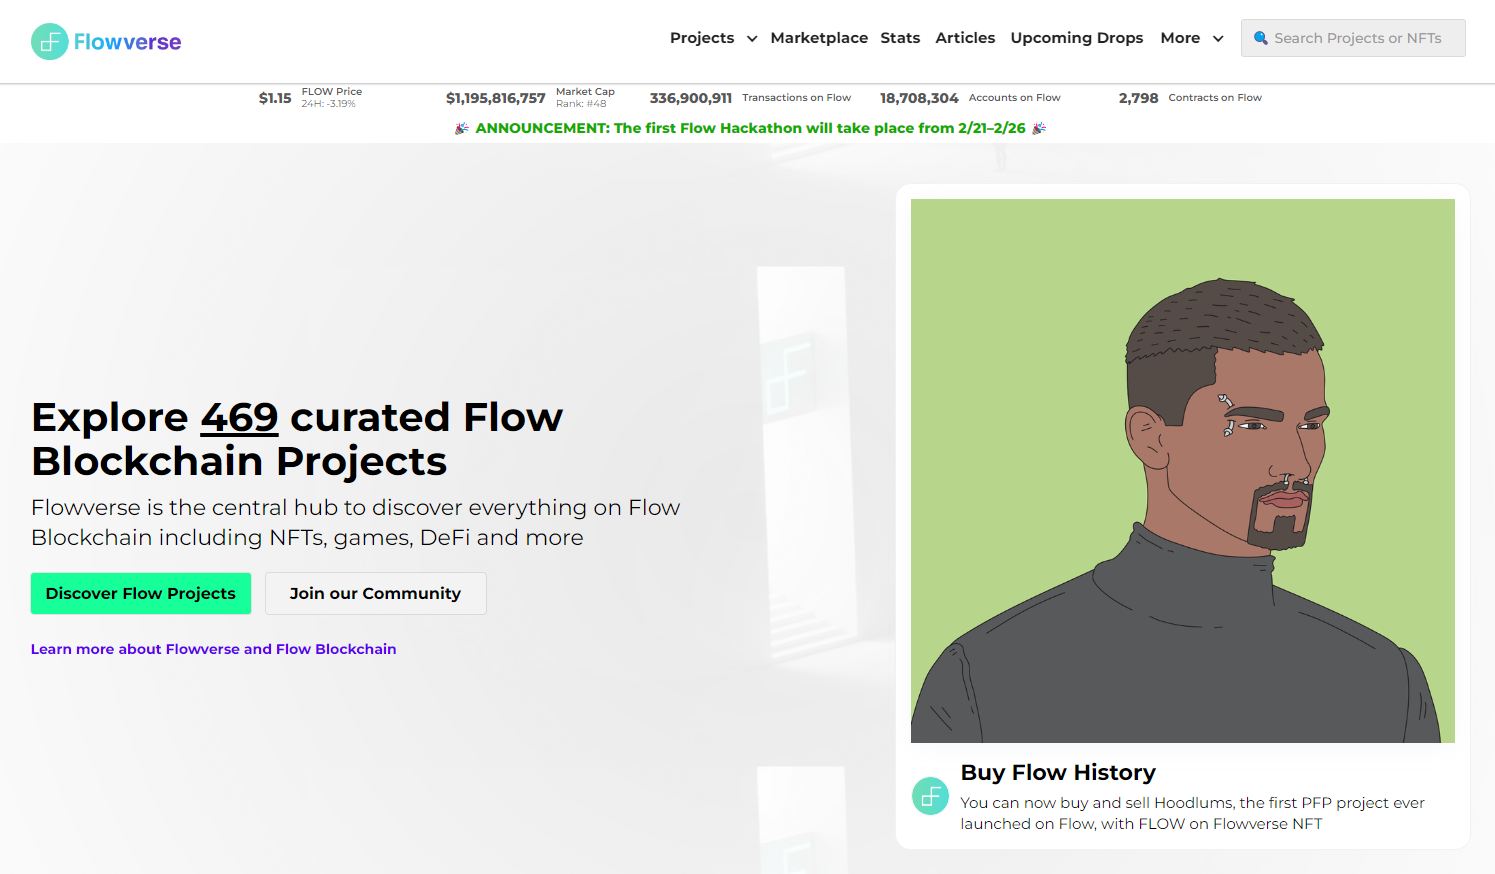The width and height of the screenshot is (1495, 874).
Task: Click the Flowverse avatar icon beside Buy Flow History
Action: coord(930,796)
